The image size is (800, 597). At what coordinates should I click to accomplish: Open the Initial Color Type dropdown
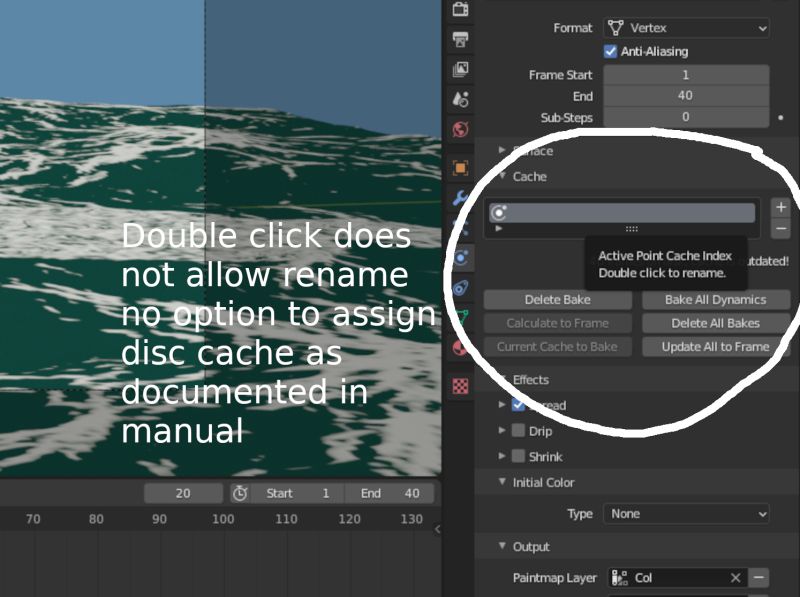click(685, 513)
